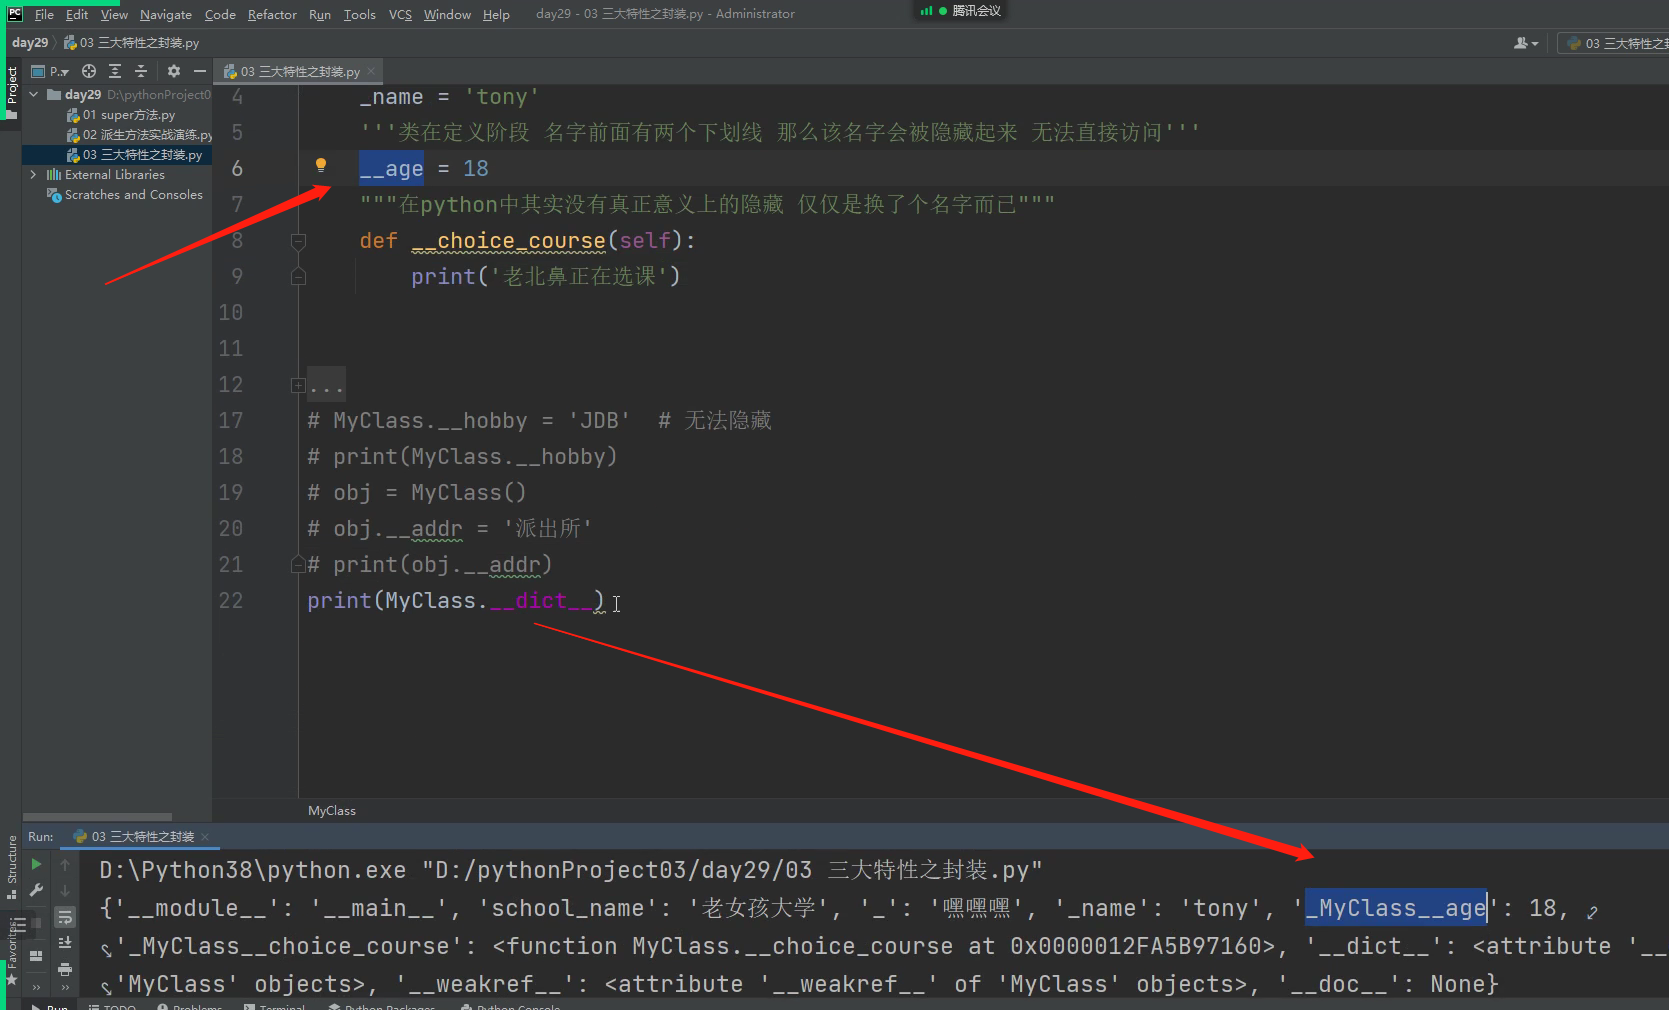Screen dimensions: 1669x1010
Task: Open the VCS menu
Action: point(400,14)
